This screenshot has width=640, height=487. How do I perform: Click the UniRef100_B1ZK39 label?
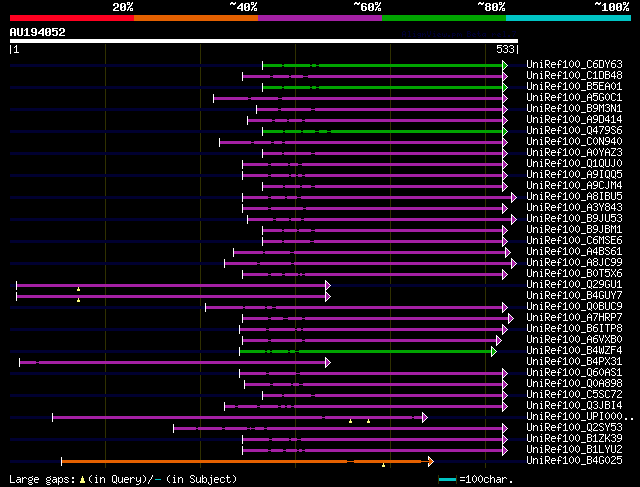pos(574,439)
